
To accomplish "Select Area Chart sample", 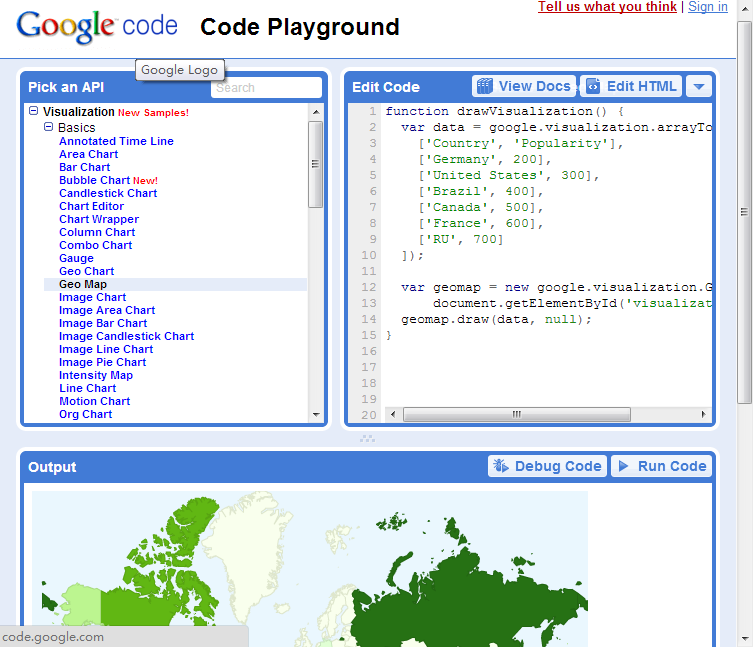I will pos(88,154).
